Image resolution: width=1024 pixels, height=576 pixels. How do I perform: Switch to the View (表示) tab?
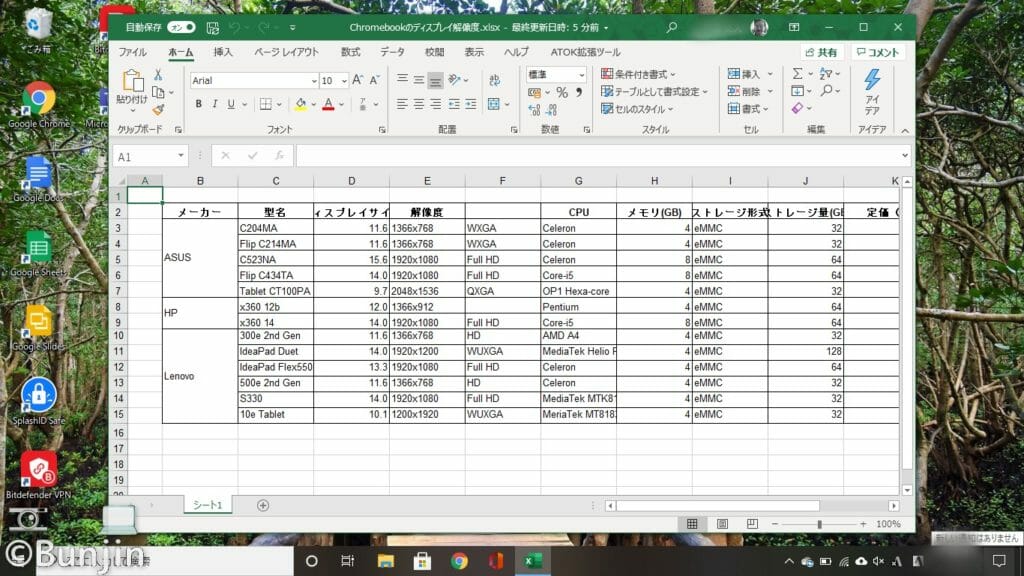pos(474,52)
